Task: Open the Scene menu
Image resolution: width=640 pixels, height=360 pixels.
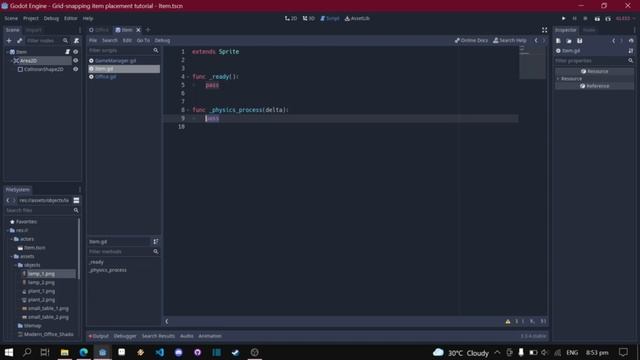Action: 11,18
